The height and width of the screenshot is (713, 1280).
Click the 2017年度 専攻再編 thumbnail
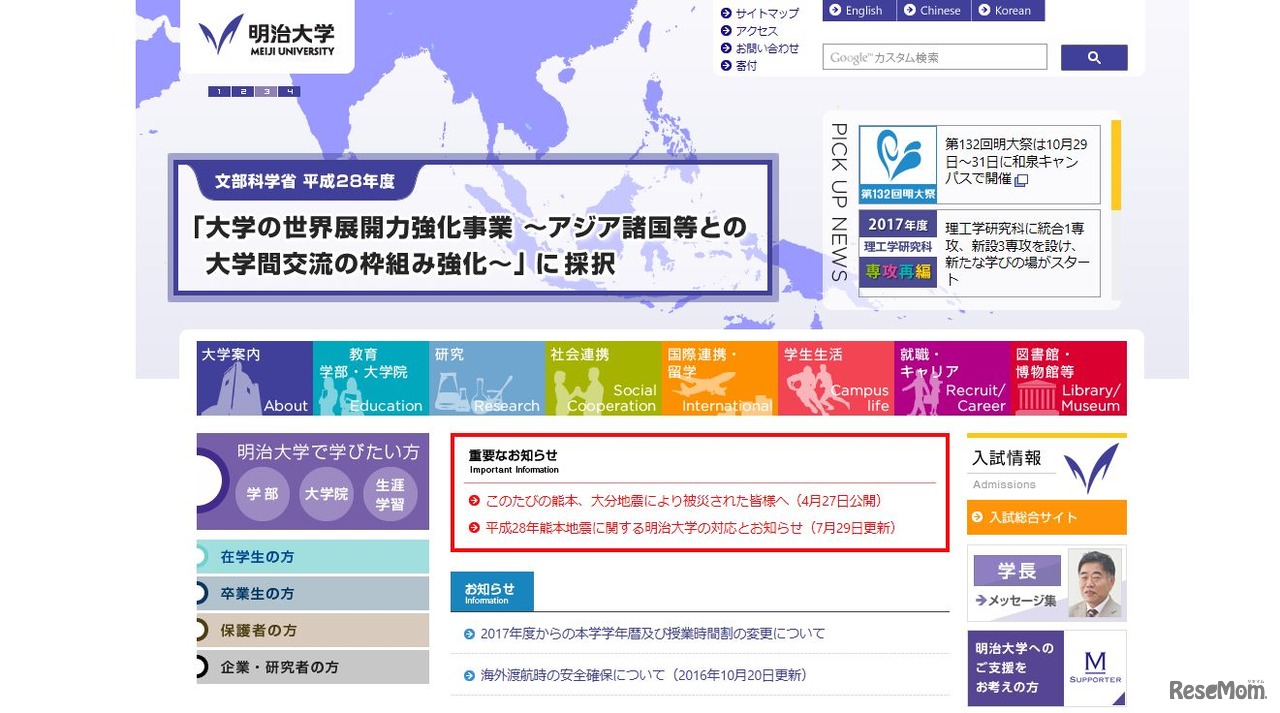(898, 250)
